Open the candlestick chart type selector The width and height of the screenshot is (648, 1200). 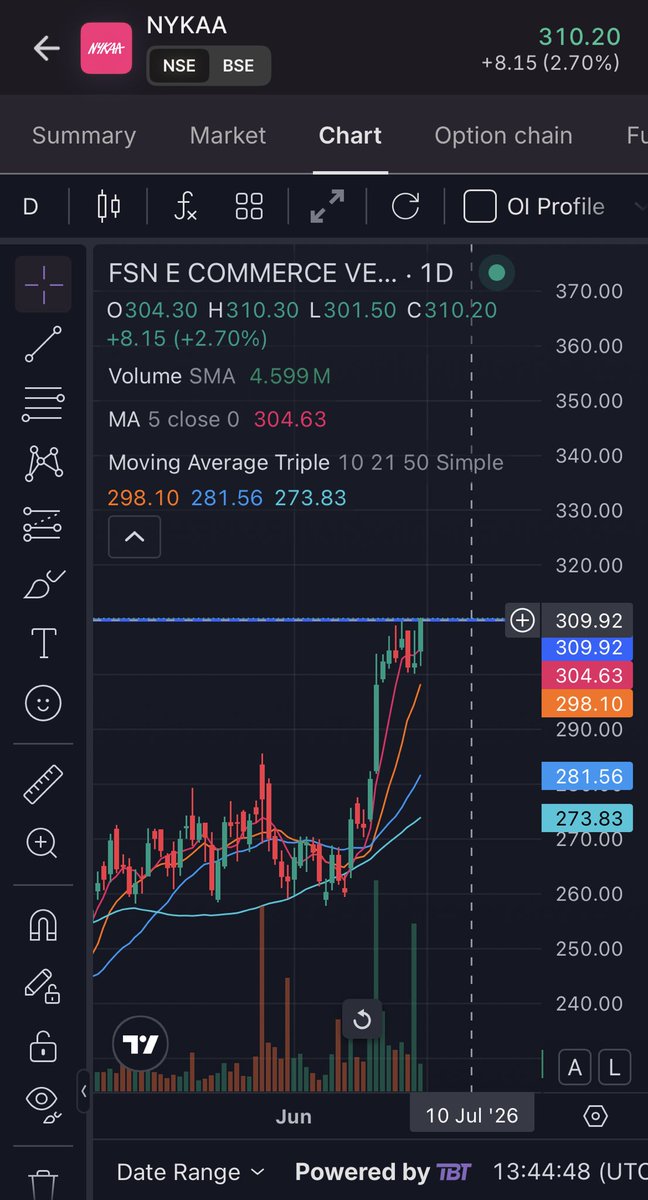point(108,207)
